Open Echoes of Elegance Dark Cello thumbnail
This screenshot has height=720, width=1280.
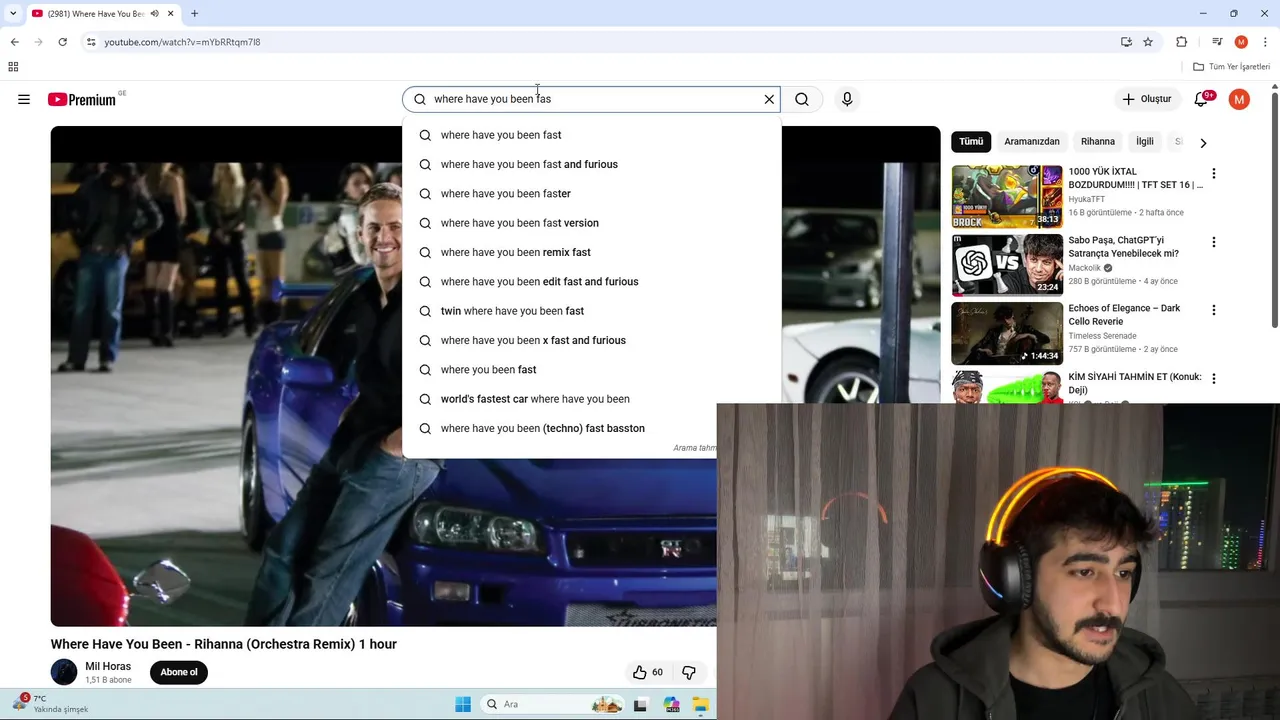(1007, 333)
